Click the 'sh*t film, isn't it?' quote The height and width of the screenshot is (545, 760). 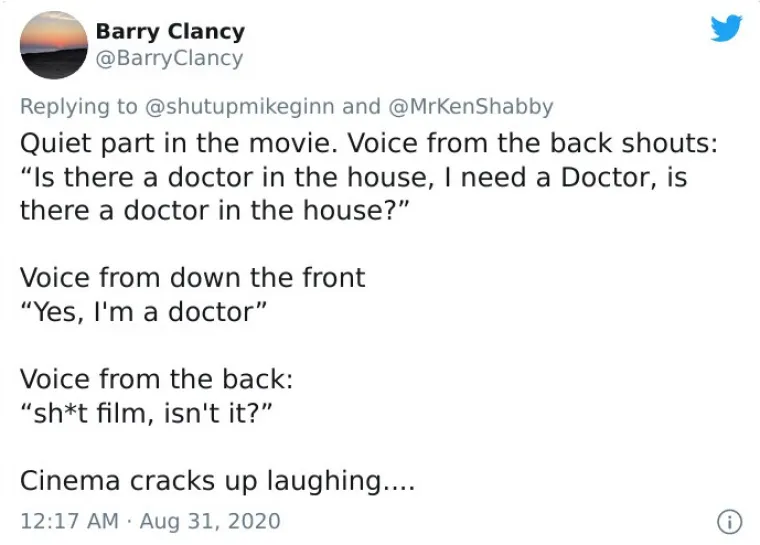(146, 414)
